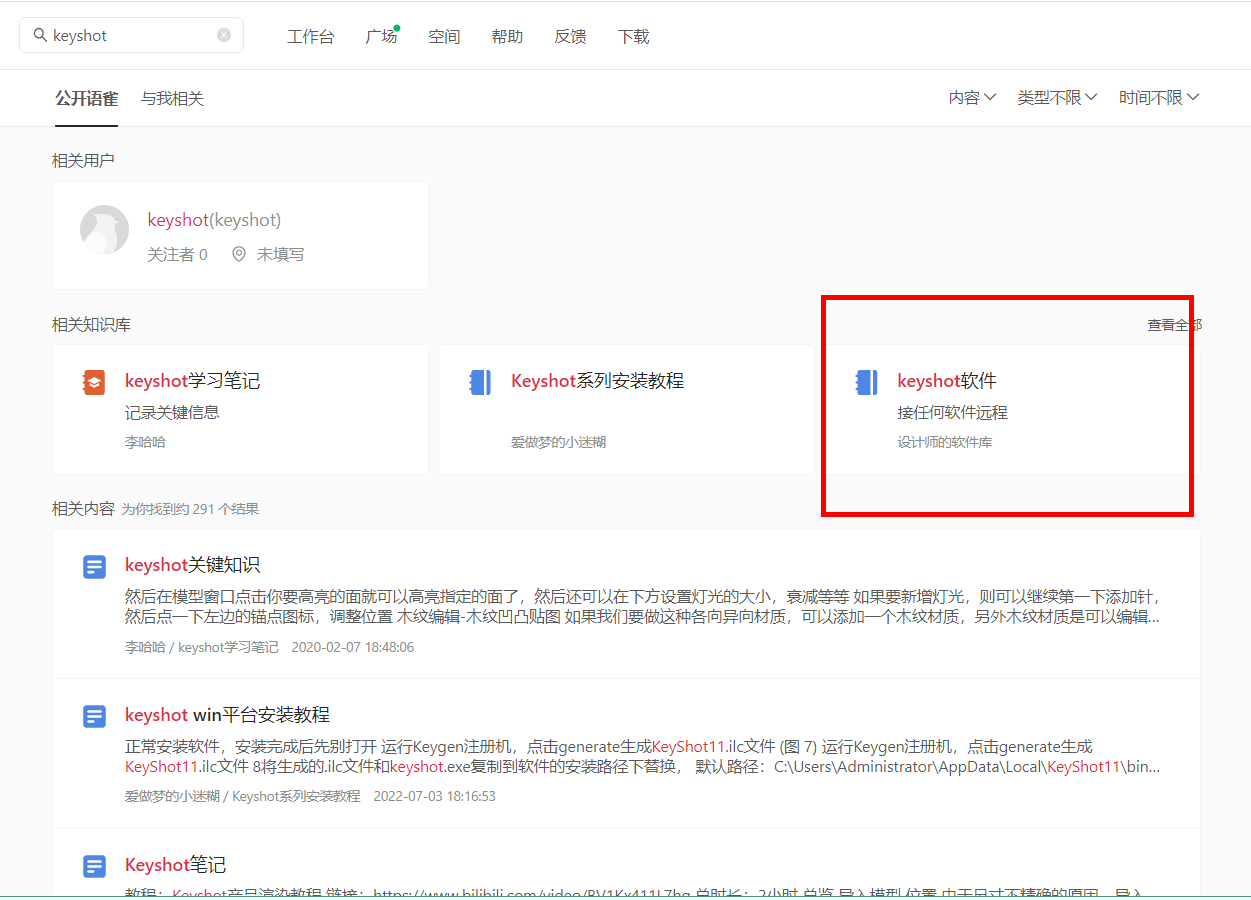Clear the keyshot search text
Screen dimensions: 1251x900
coord(224,35)
